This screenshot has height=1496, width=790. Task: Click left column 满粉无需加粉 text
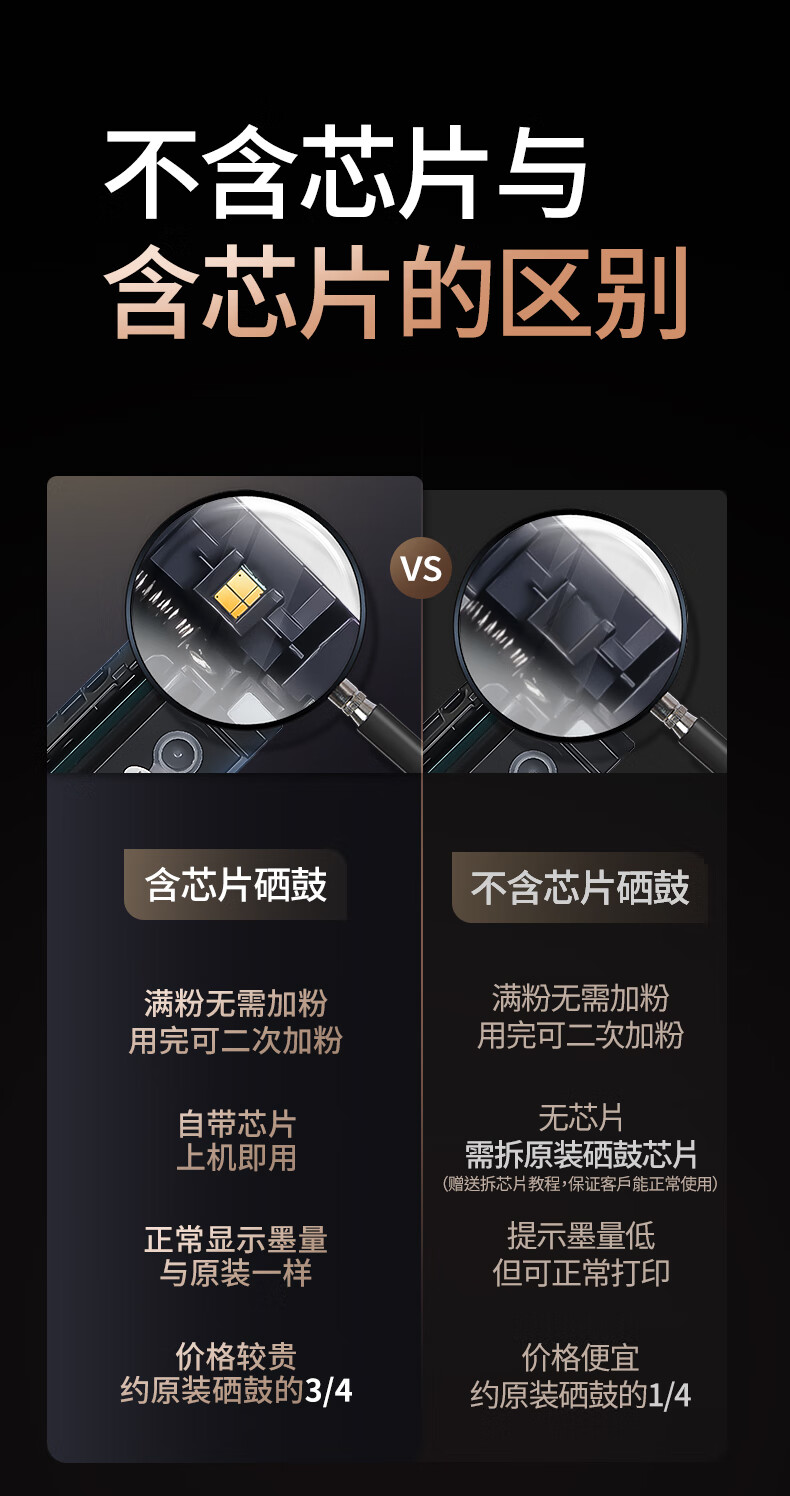[x=236, y=1003]
